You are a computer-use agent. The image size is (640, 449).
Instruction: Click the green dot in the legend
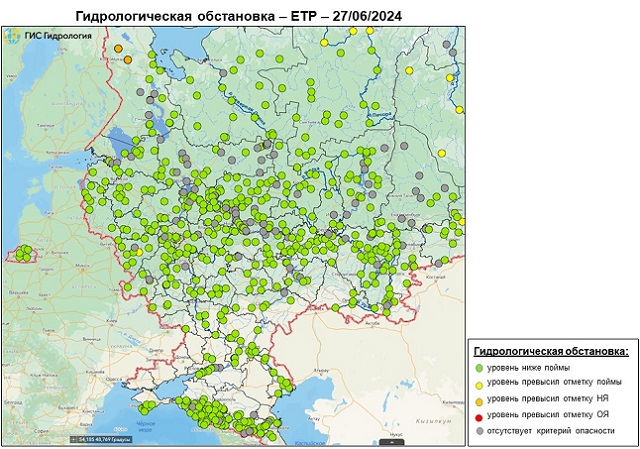click(478, 369)
